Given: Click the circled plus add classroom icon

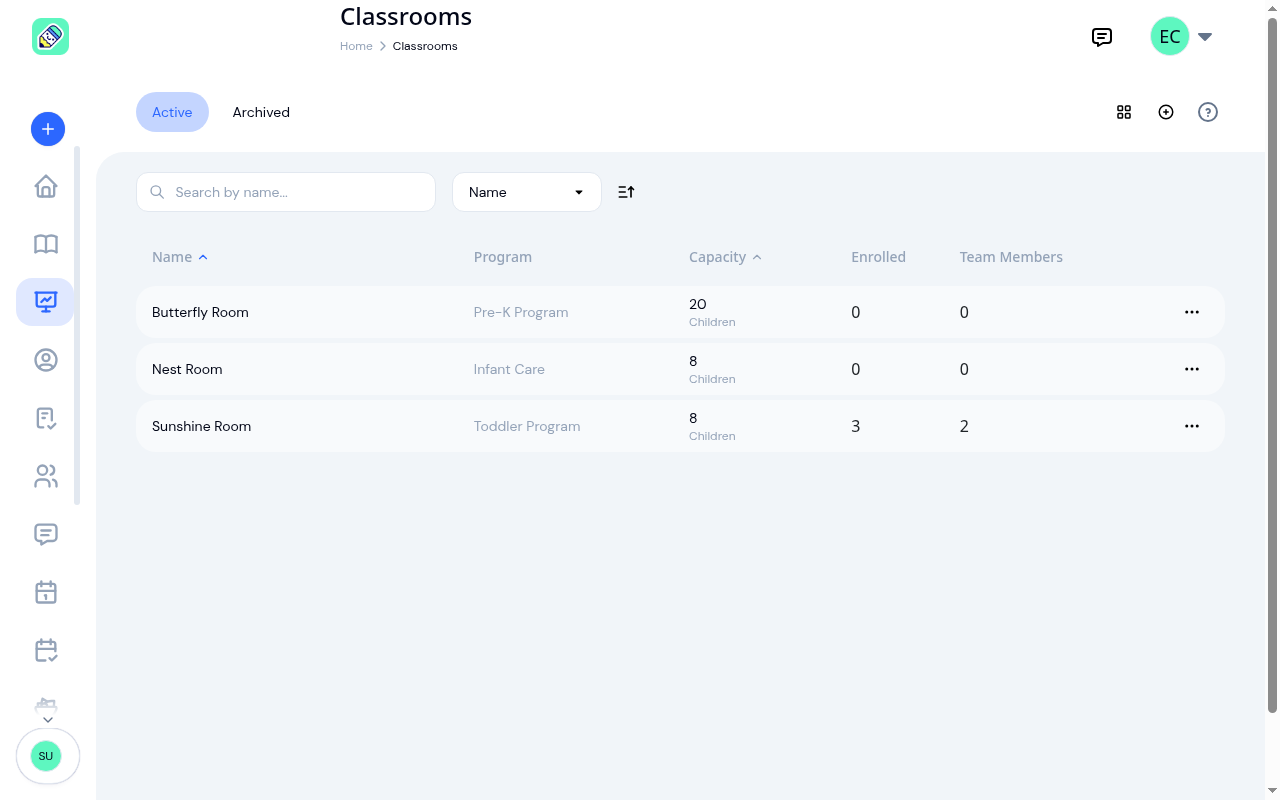Looking at the screenshot, I should point(1166,112).
